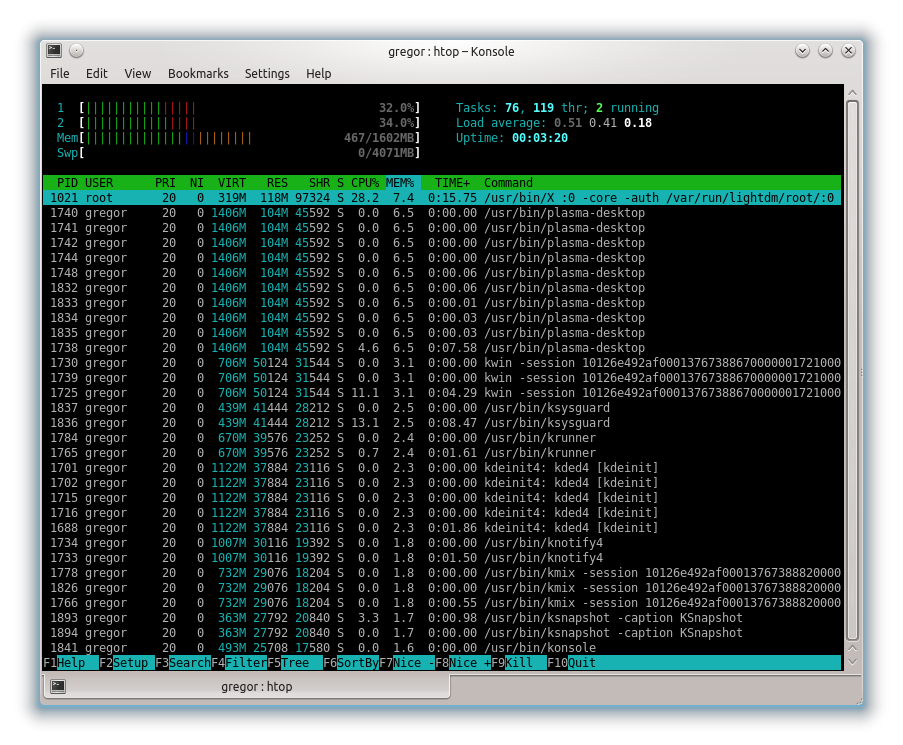Minimize the Konsole window
The image size is (903, 745).
click(x=802, y=51)
